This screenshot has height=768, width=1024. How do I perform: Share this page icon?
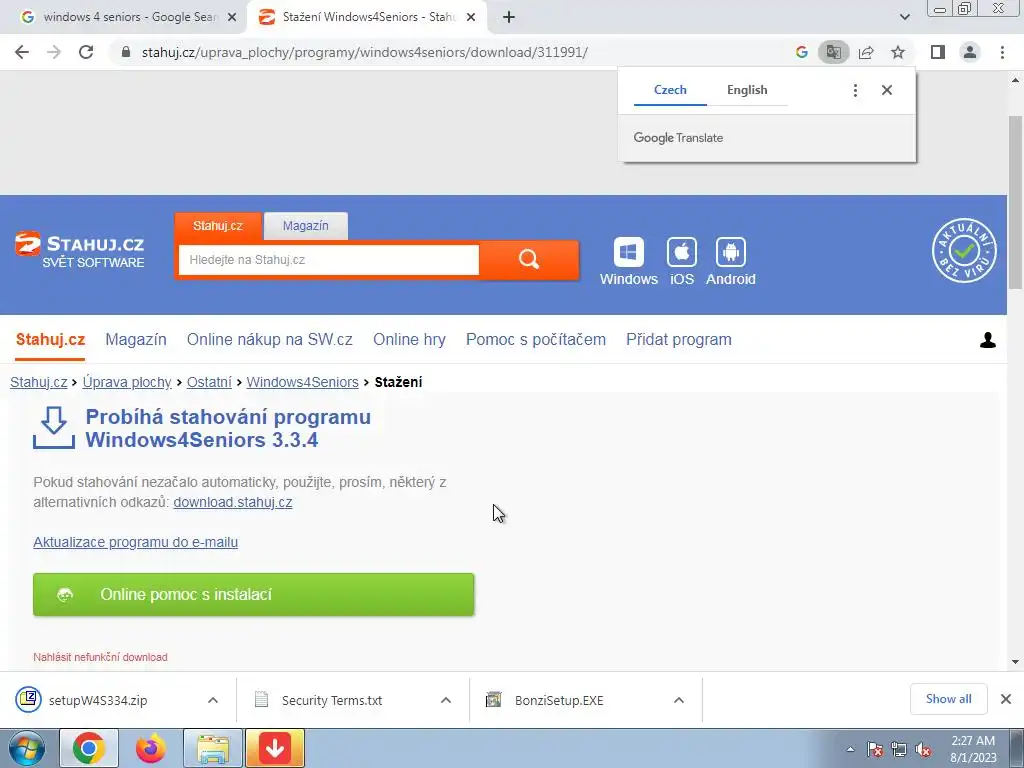pyautogui.click(x=866, y=52)
